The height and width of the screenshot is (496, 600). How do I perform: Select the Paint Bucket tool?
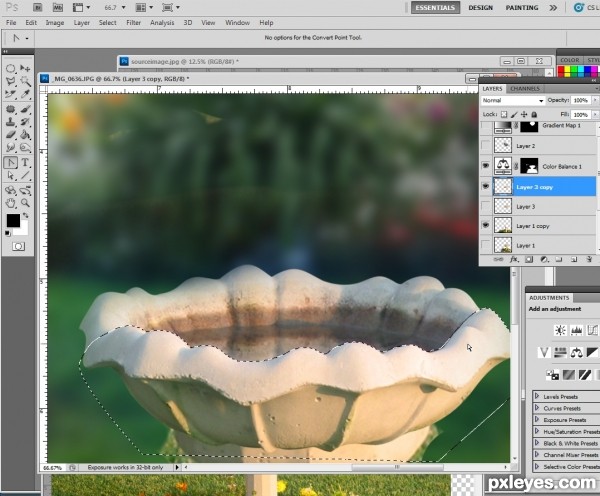coord(25,135)
